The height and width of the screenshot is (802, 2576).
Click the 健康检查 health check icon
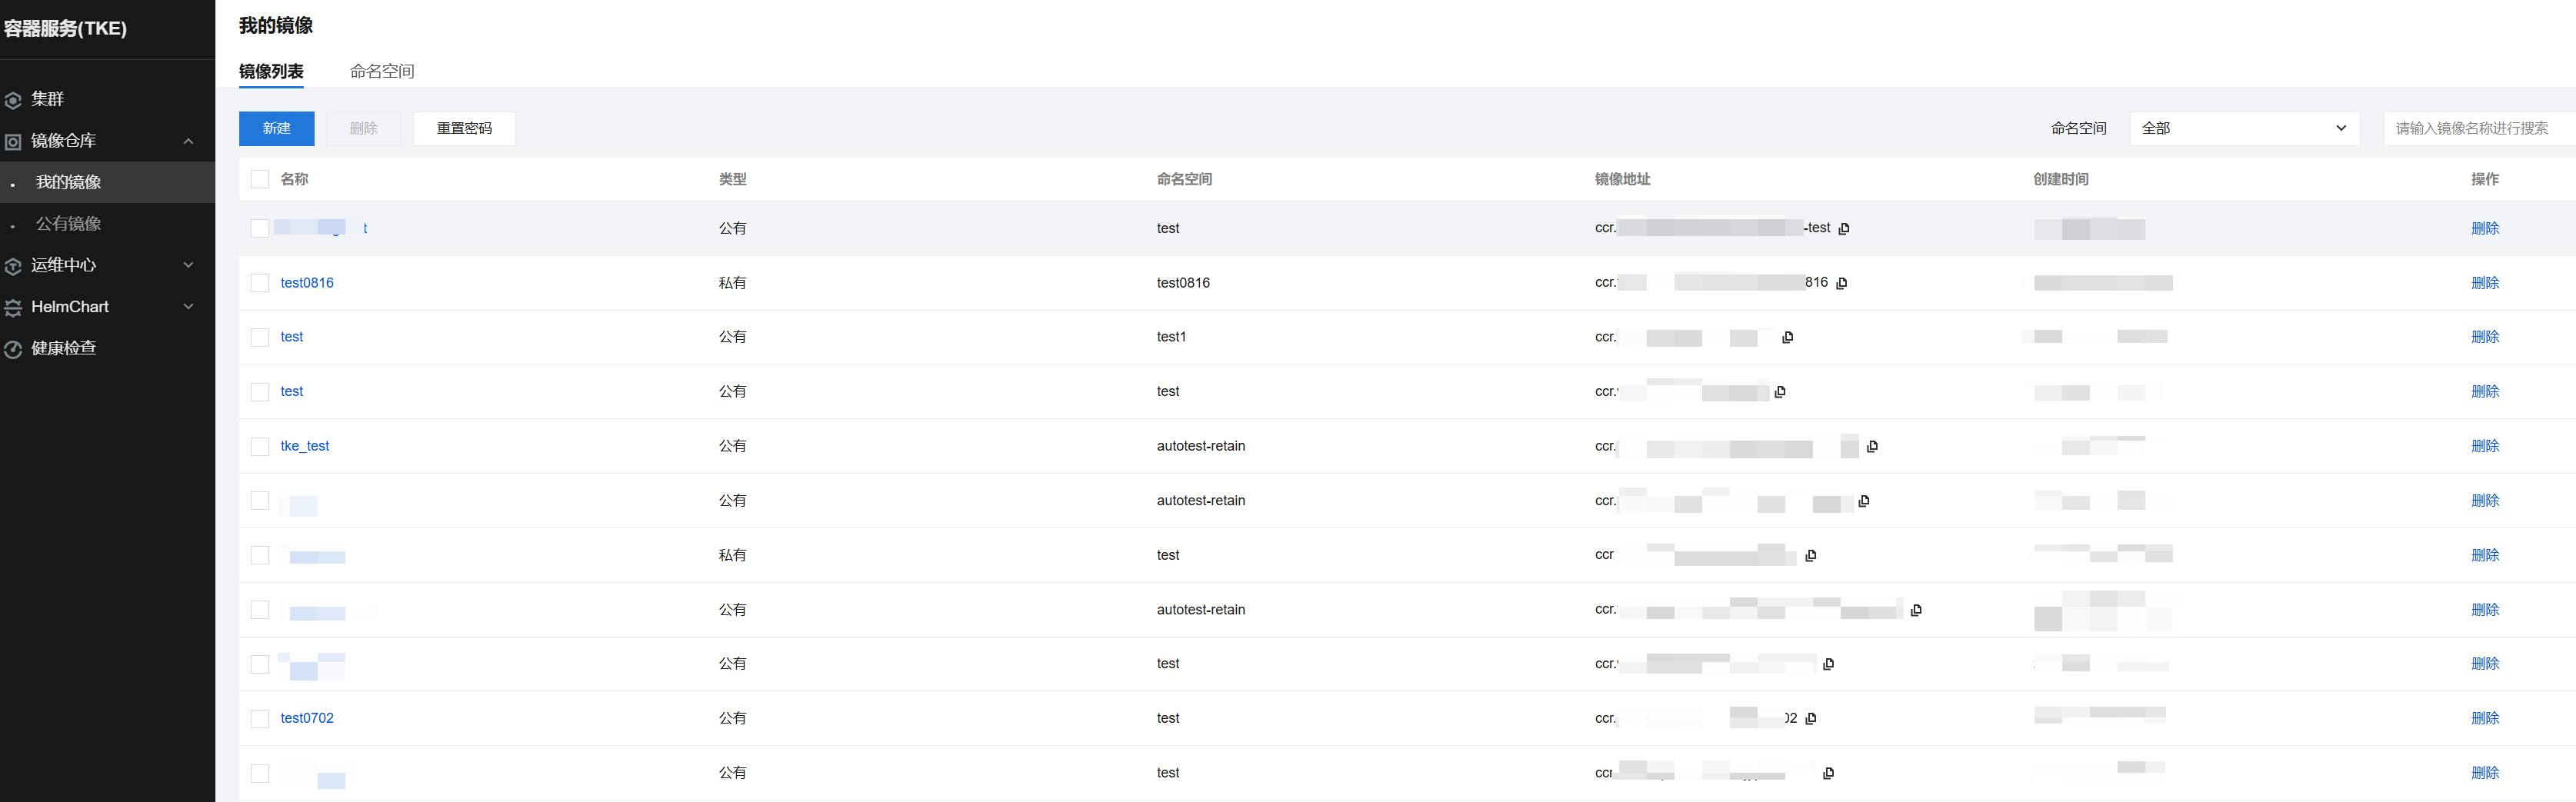(13, 349)
